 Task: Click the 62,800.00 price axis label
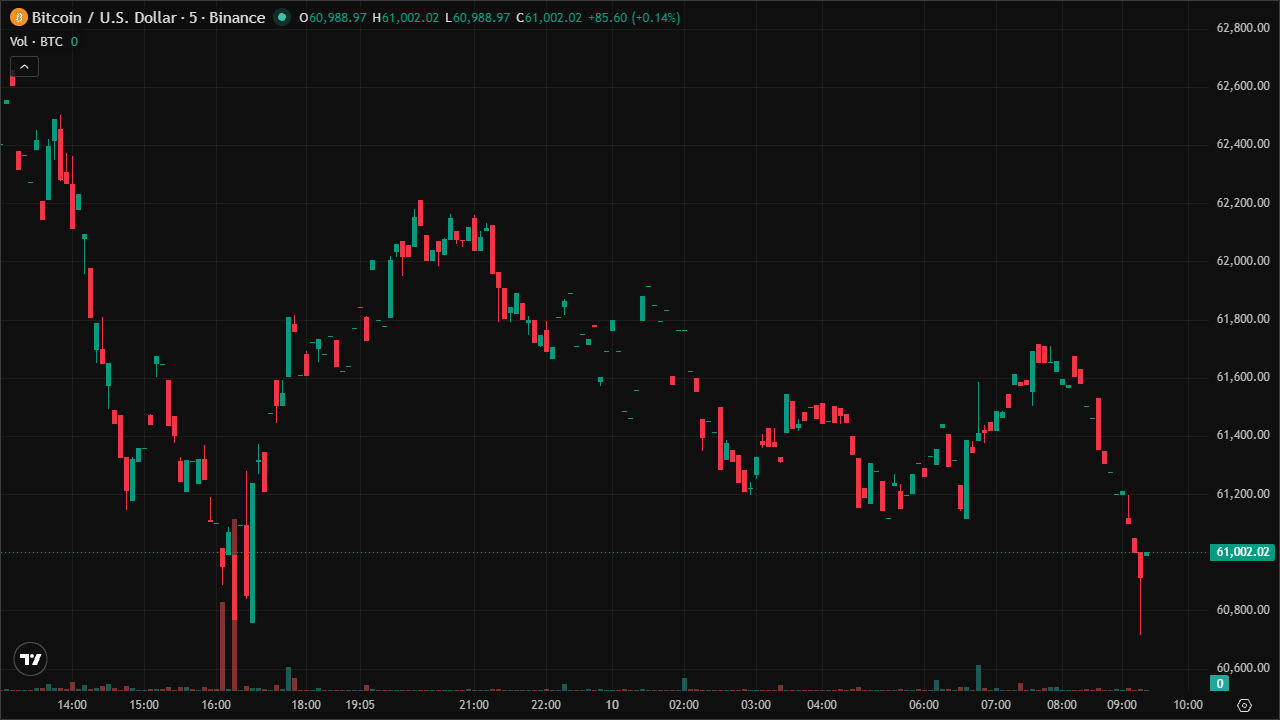[1243, 28]
